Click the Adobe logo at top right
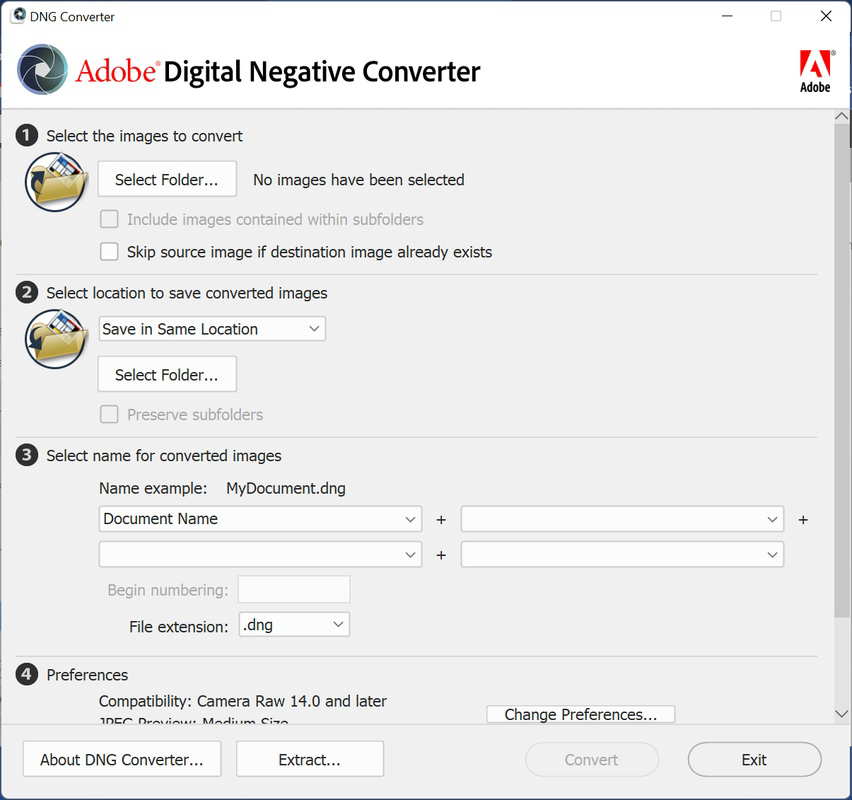This screenshot has width=852, height=800. 816,71
